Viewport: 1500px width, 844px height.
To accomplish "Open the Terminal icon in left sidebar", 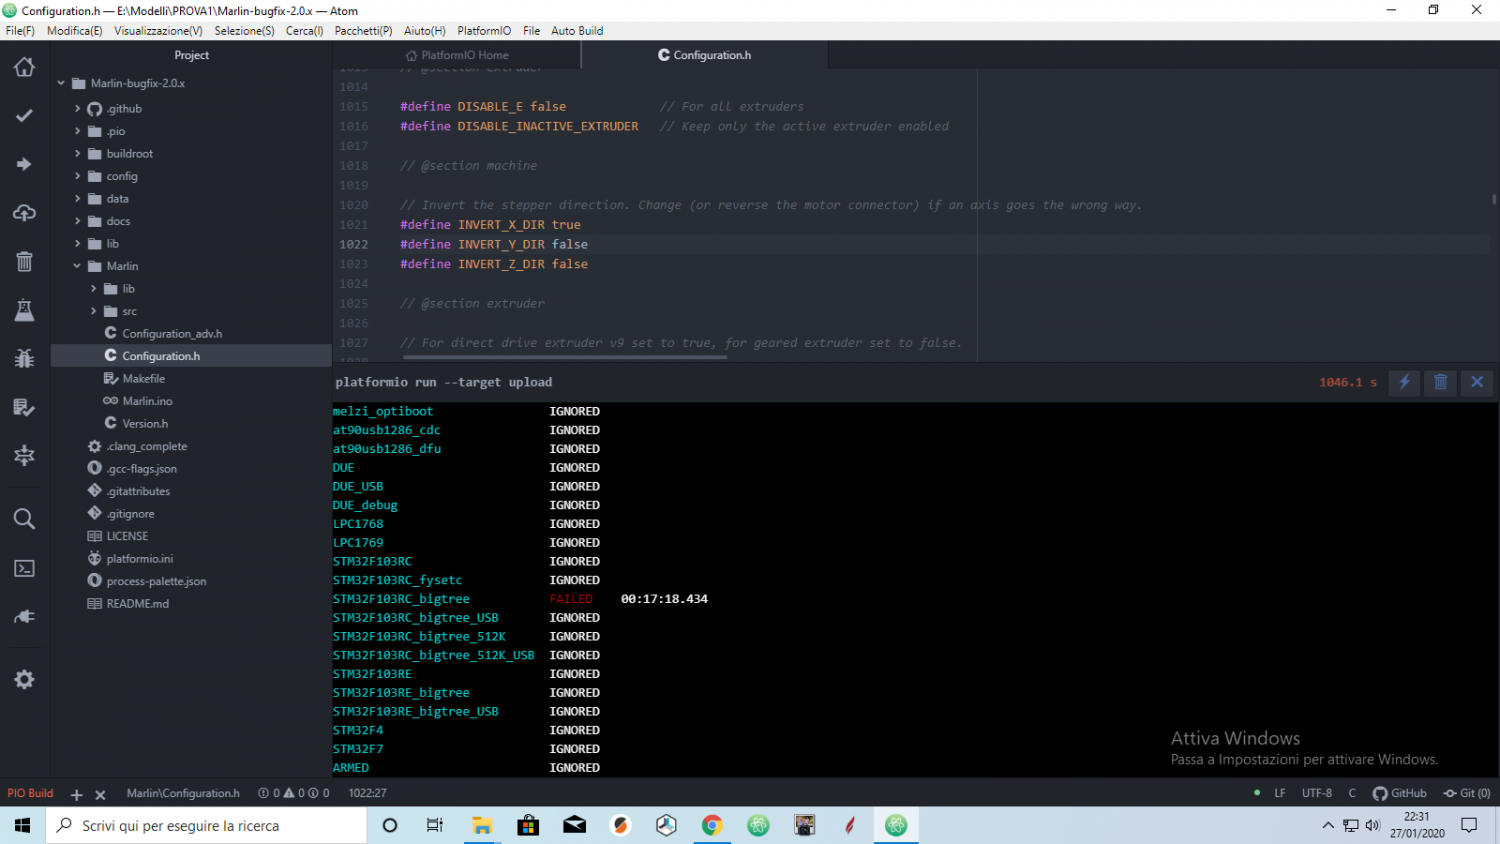I will 24,568.
